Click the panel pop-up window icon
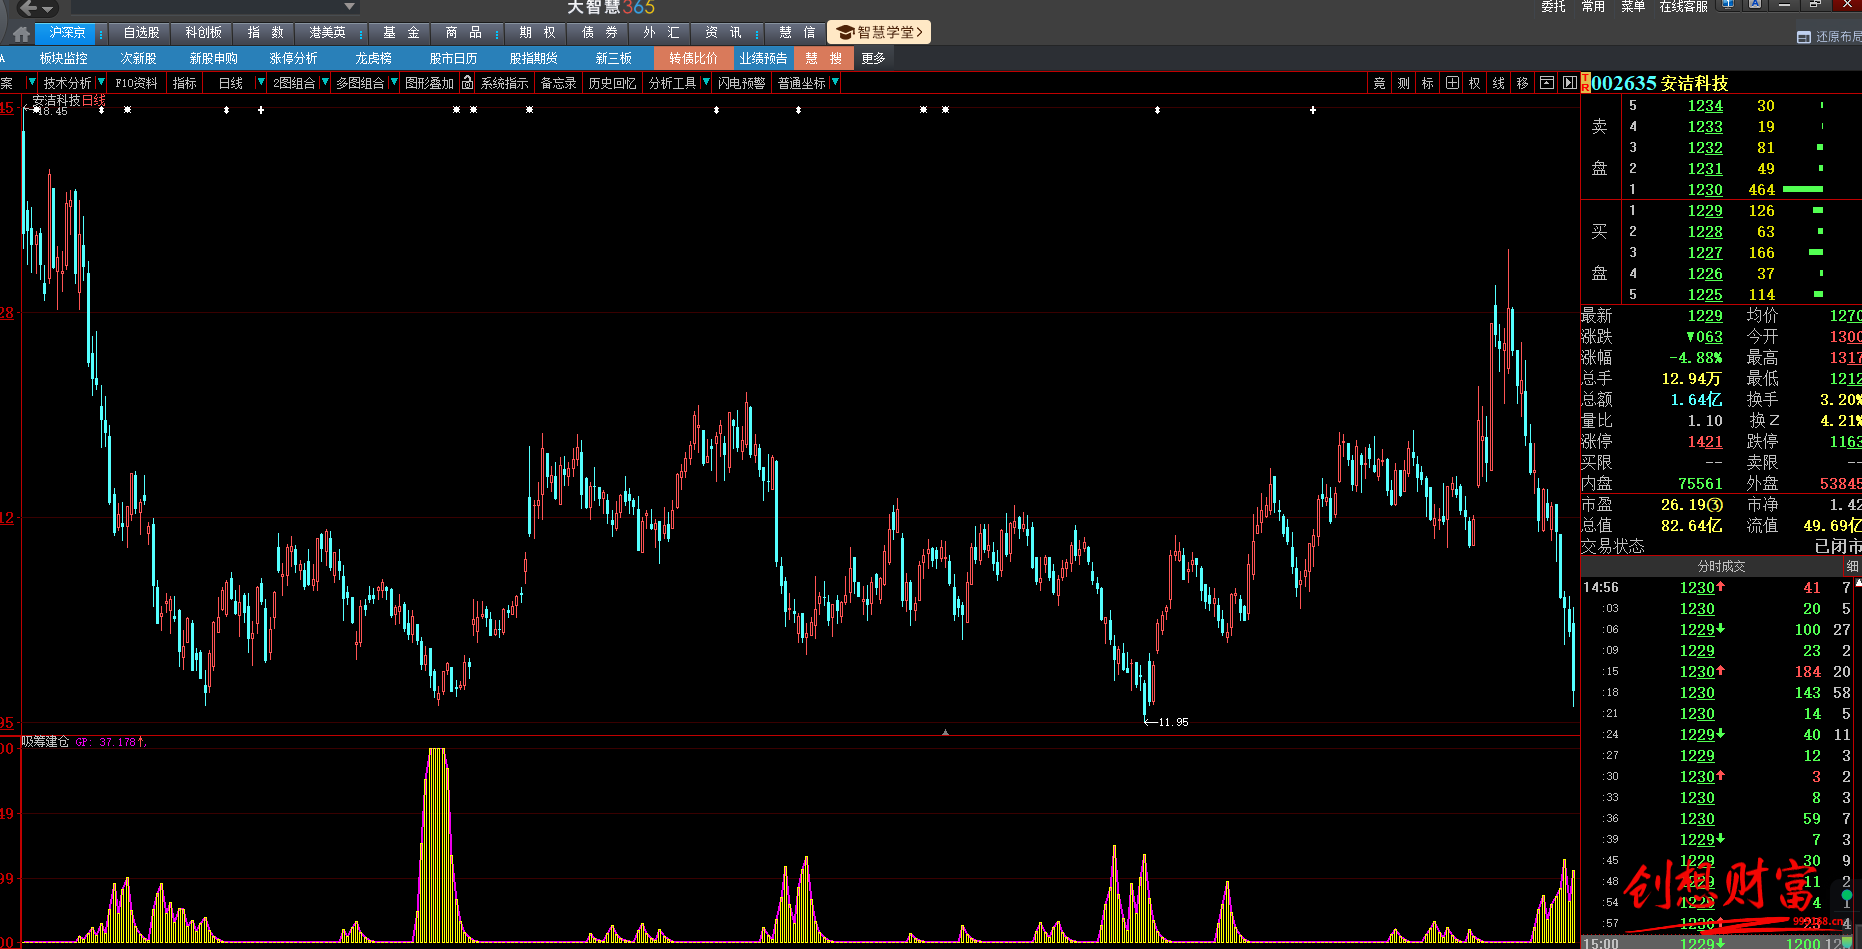 point(1547,83)
